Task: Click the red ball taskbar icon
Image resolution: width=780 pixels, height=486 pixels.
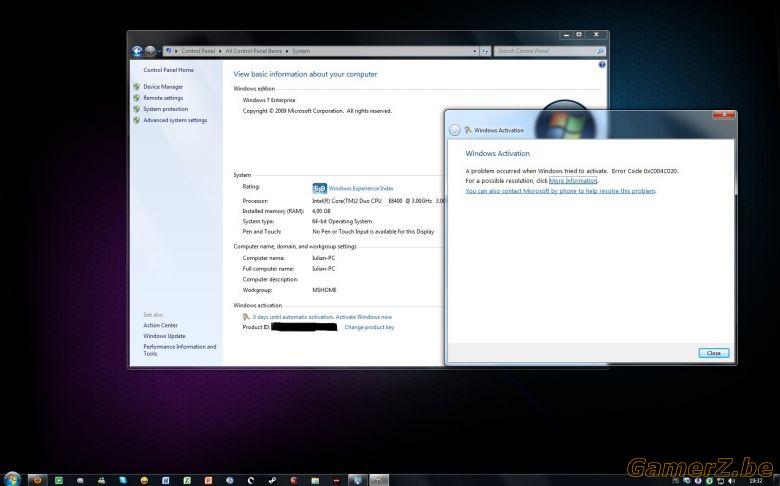Action: tap(293, 481)
